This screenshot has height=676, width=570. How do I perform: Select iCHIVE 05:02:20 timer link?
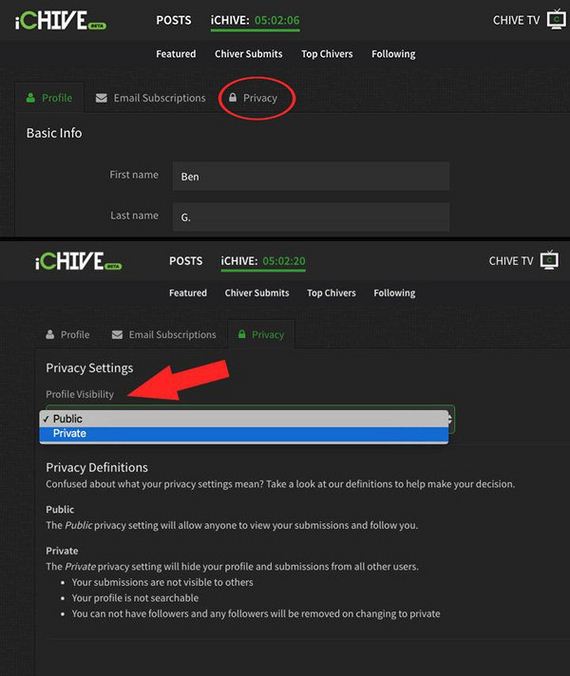coord(263,261)
